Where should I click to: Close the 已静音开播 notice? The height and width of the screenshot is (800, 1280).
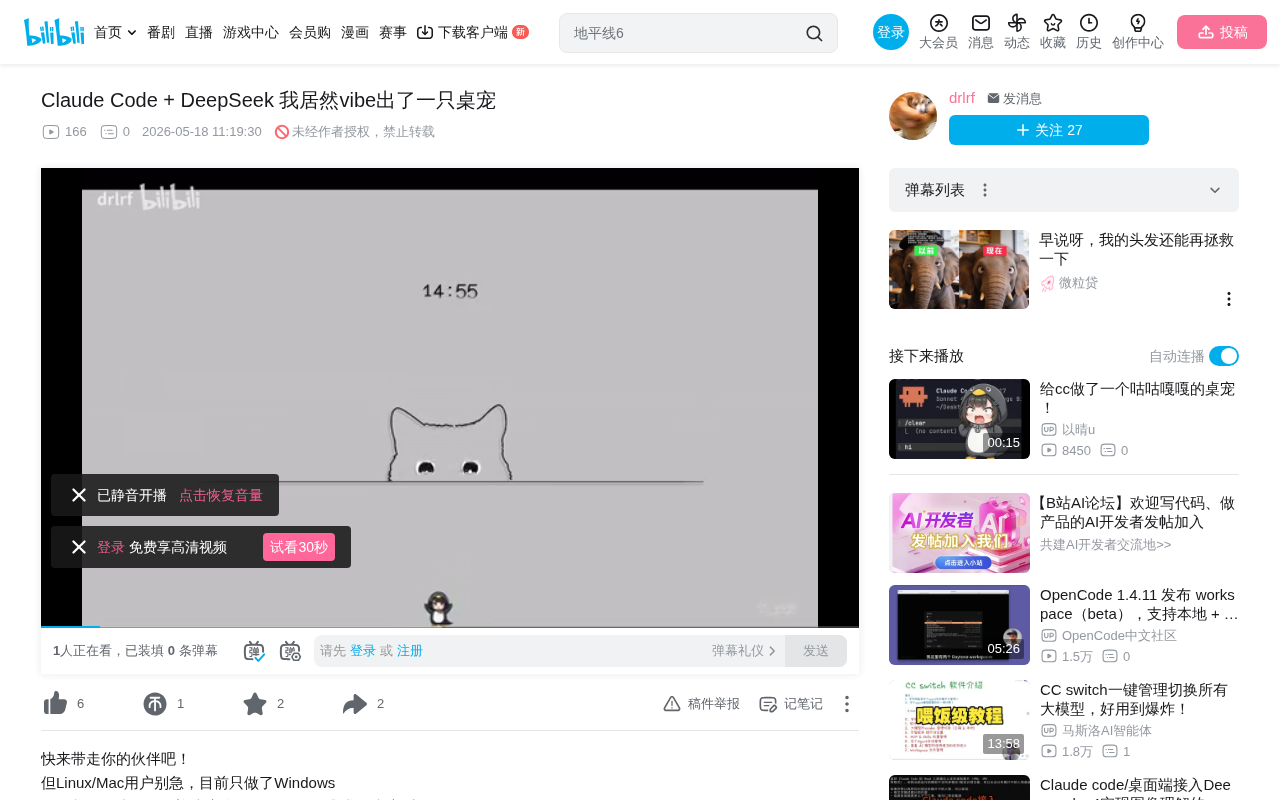tap(79, 495)
